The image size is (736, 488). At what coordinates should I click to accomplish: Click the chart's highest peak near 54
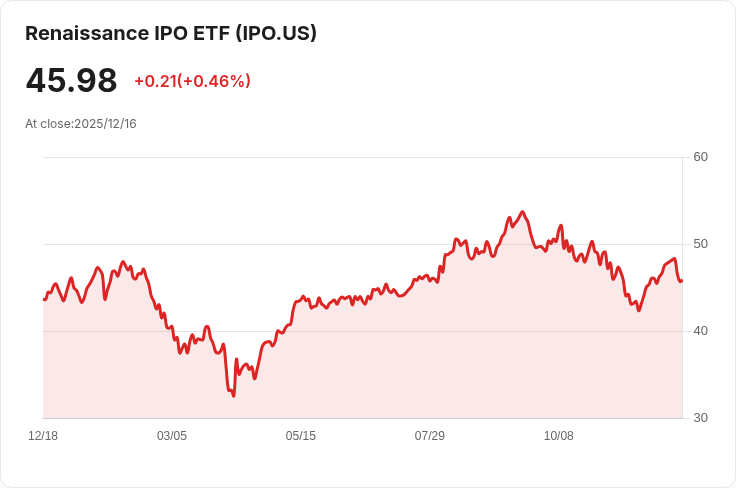pyautogui.click(x=522, y=212)
